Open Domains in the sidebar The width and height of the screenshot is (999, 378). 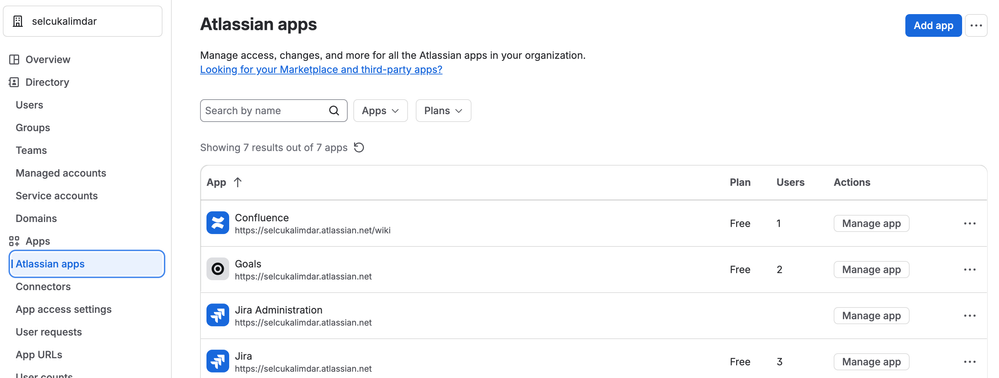[x=36, y=218]
